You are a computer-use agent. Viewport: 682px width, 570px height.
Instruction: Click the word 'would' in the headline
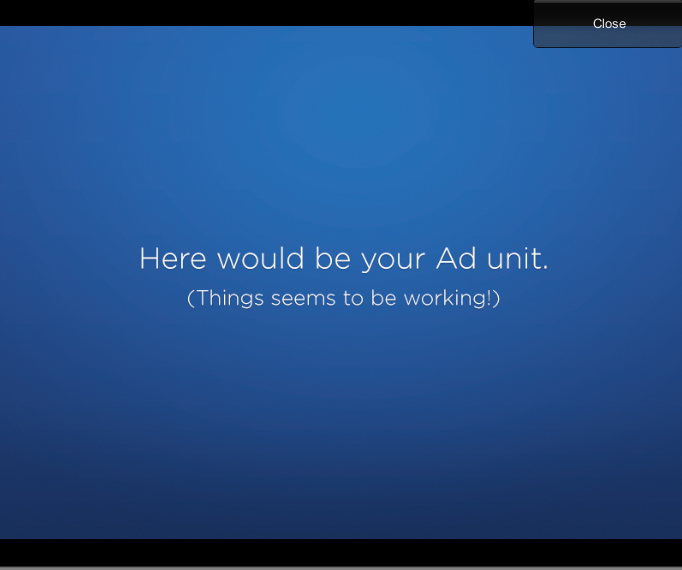click(x=260, y=259)
